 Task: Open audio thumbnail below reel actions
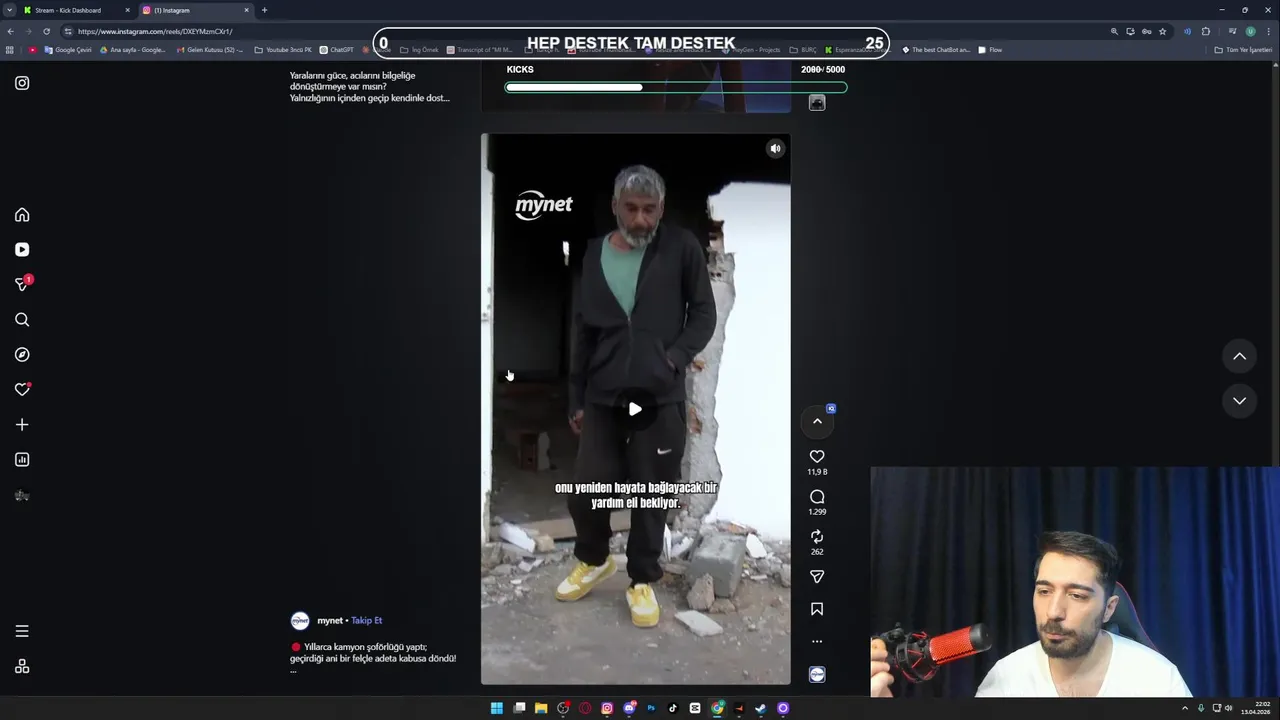[817, 675]
